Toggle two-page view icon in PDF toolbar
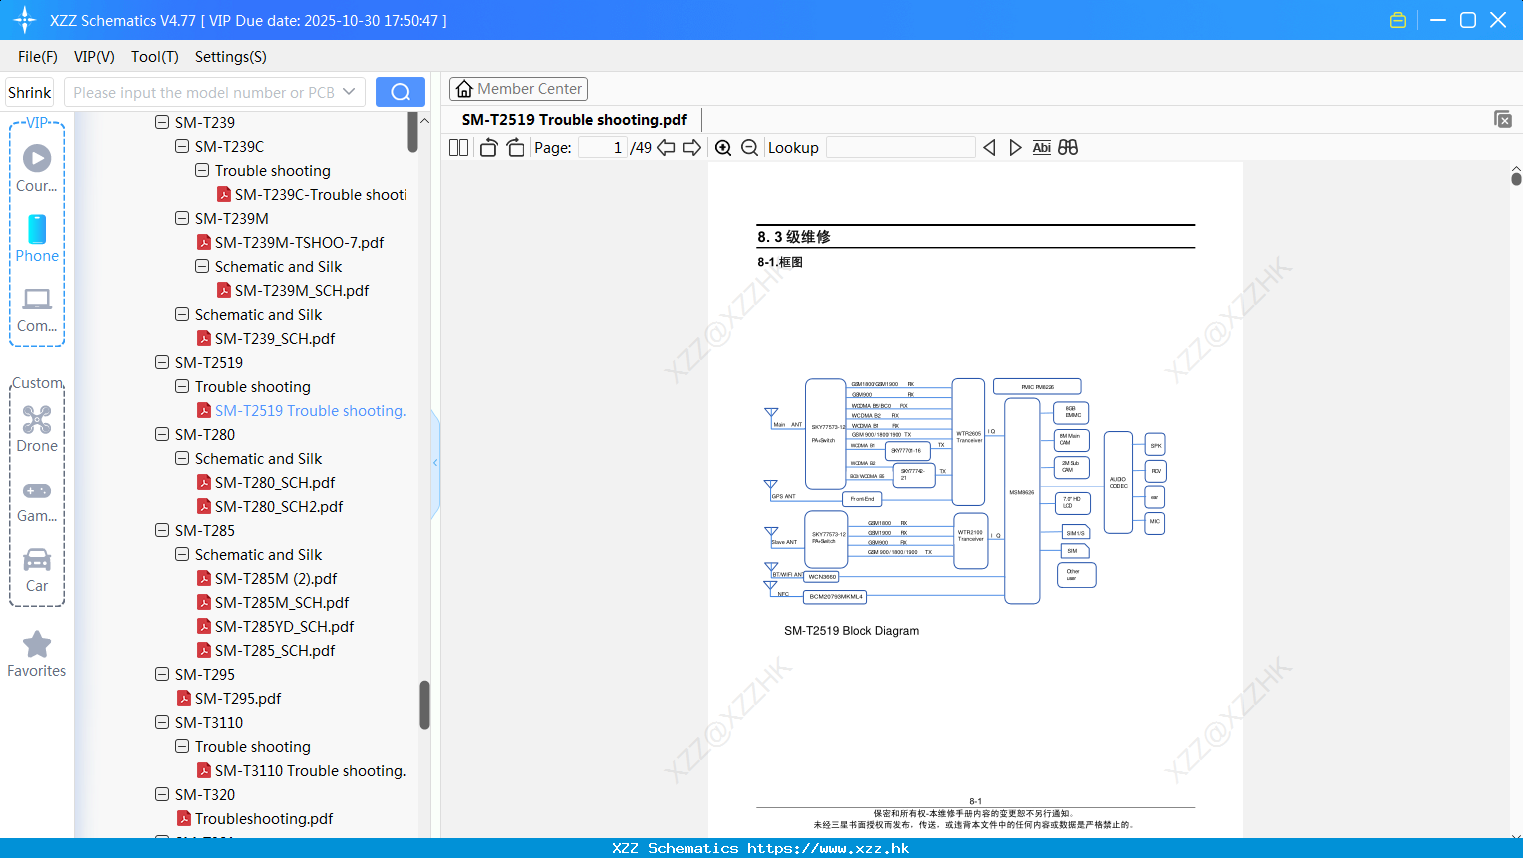 pyautogui.click(x=458, y=147)
